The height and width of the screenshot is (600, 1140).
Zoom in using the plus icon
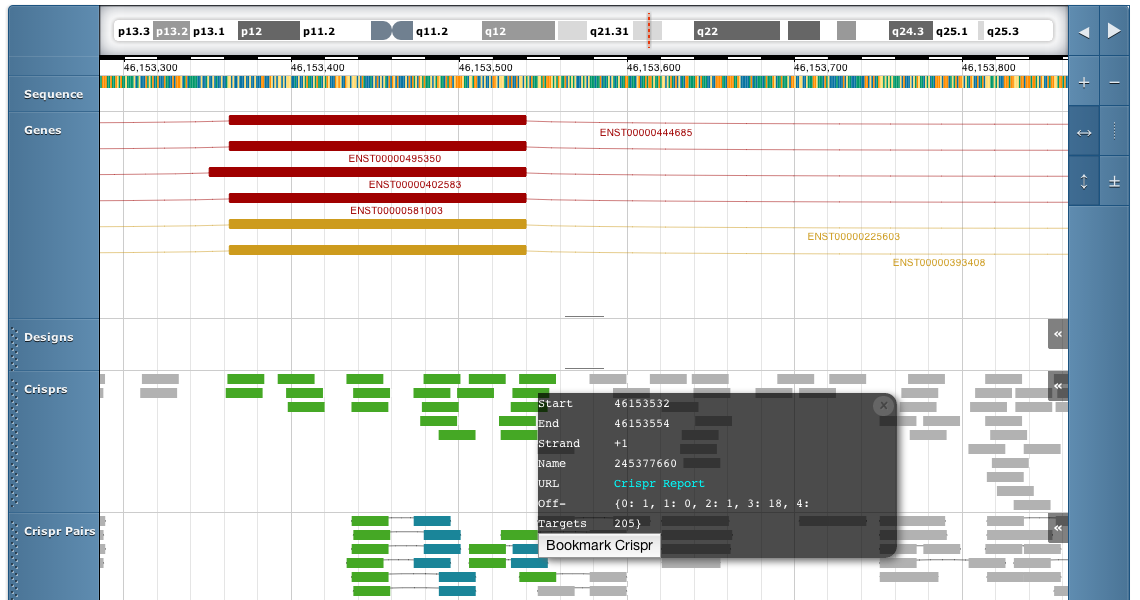[x=1084, y=84]
